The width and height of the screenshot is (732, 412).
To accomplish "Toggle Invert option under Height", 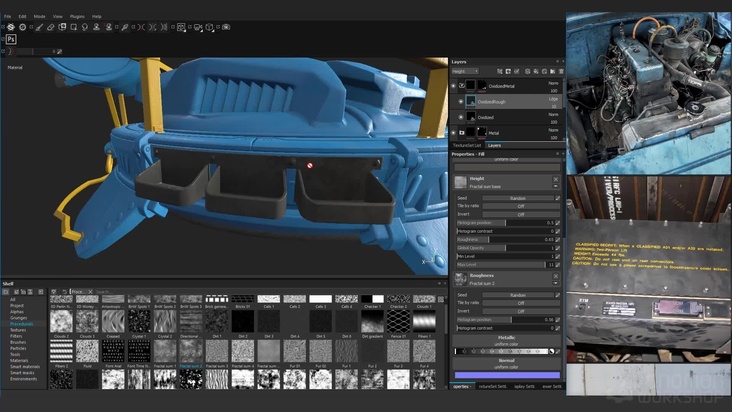I will (x=520, y=214).
